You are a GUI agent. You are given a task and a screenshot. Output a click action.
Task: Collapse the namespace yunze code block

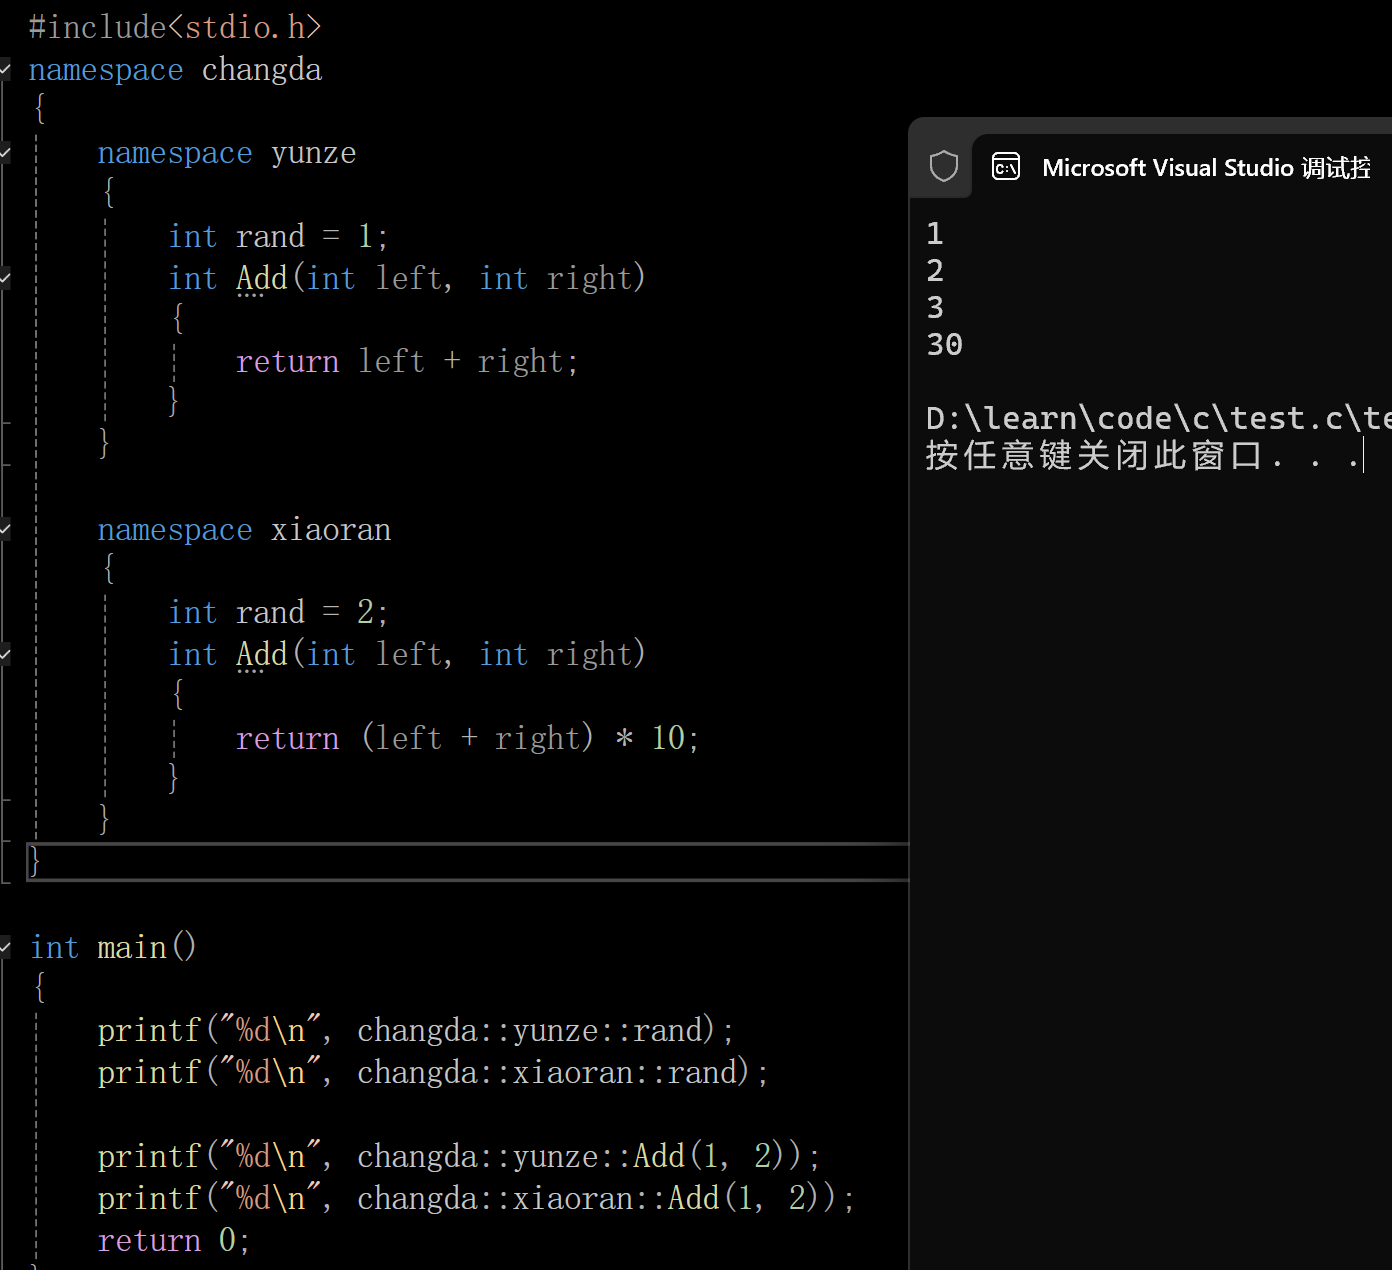[x=5, y=153]
